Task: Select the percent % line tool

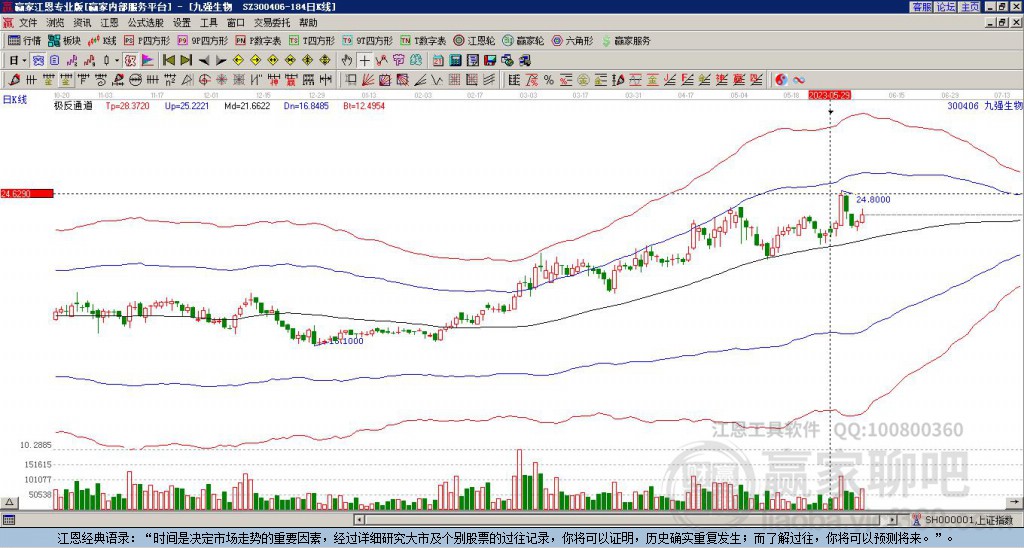Action: click(x=549, y=80)
